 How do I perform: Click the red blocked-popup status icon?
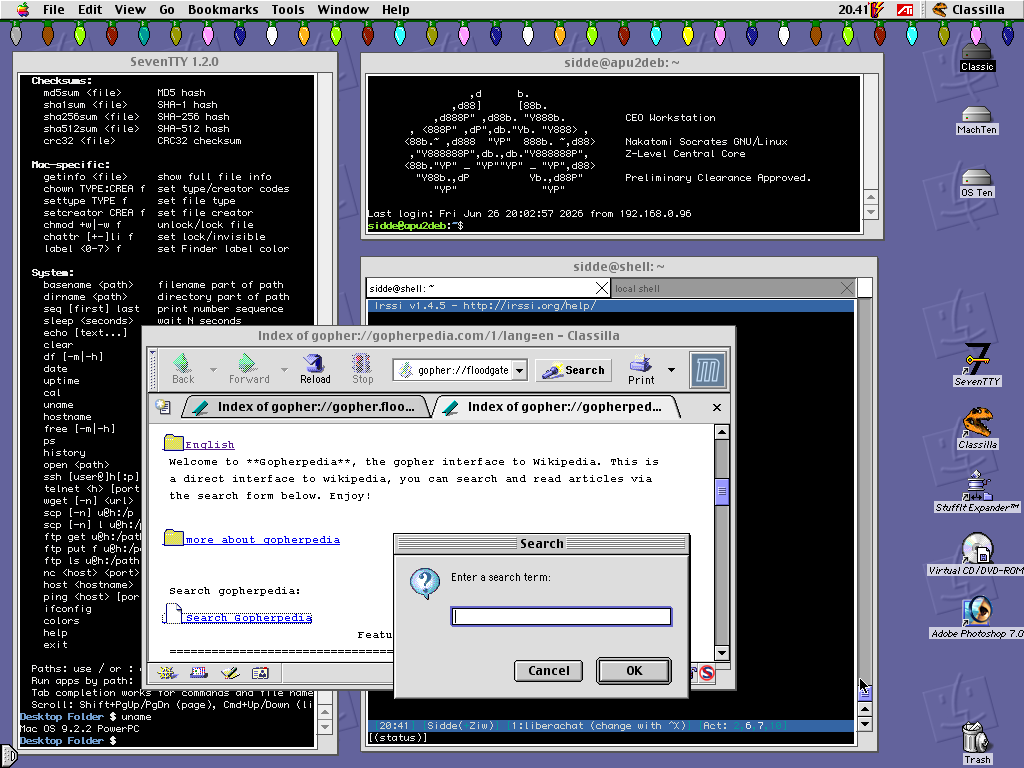click(x=707, y=673)
